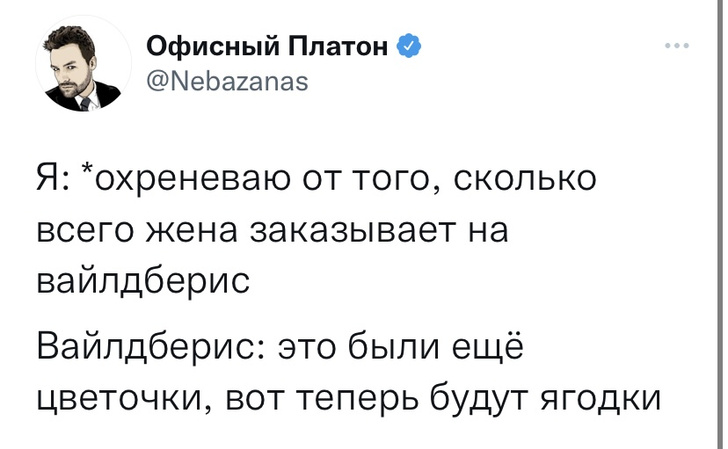Click the word "жена" in the tweet

click(184, 230)
